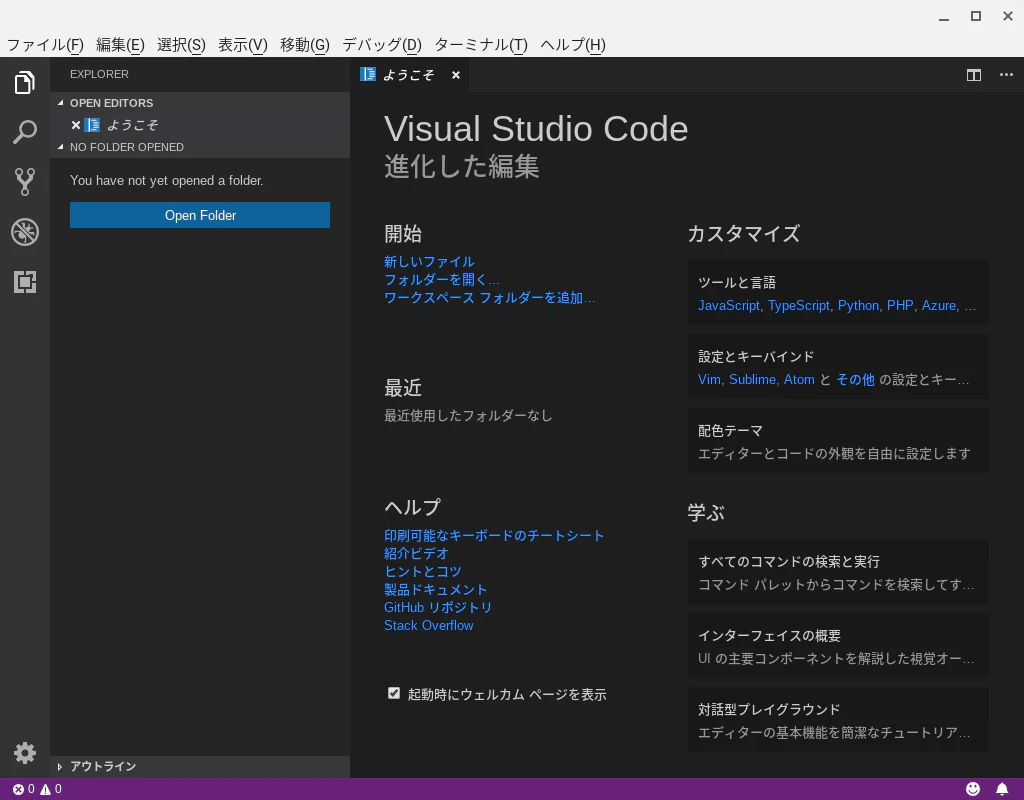Click the フォルダーを開く... link

point(441,280)
